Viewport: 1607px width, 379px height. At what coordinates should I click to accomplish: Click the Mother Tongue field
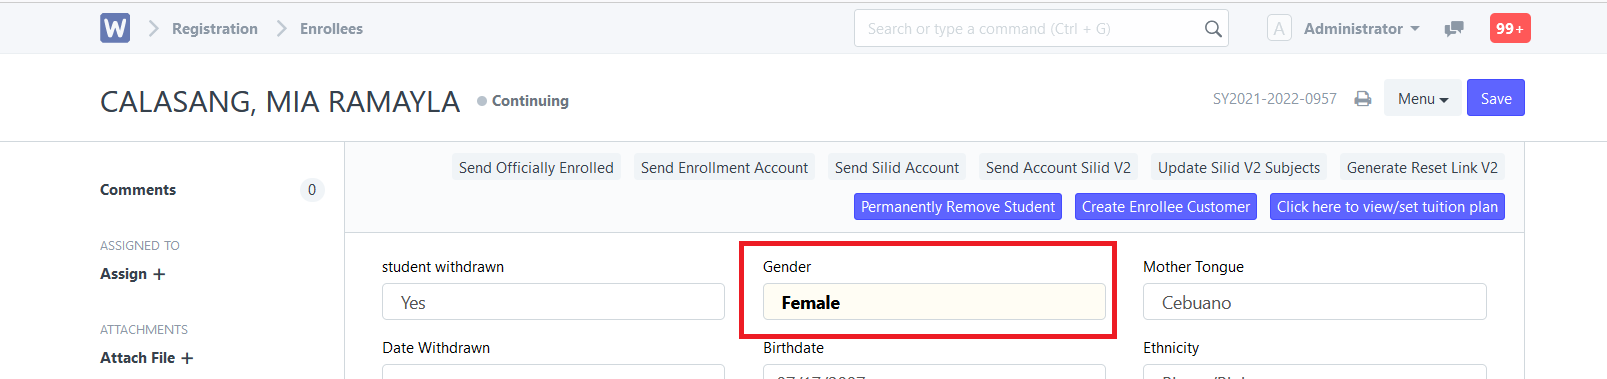pos(1315,302)
